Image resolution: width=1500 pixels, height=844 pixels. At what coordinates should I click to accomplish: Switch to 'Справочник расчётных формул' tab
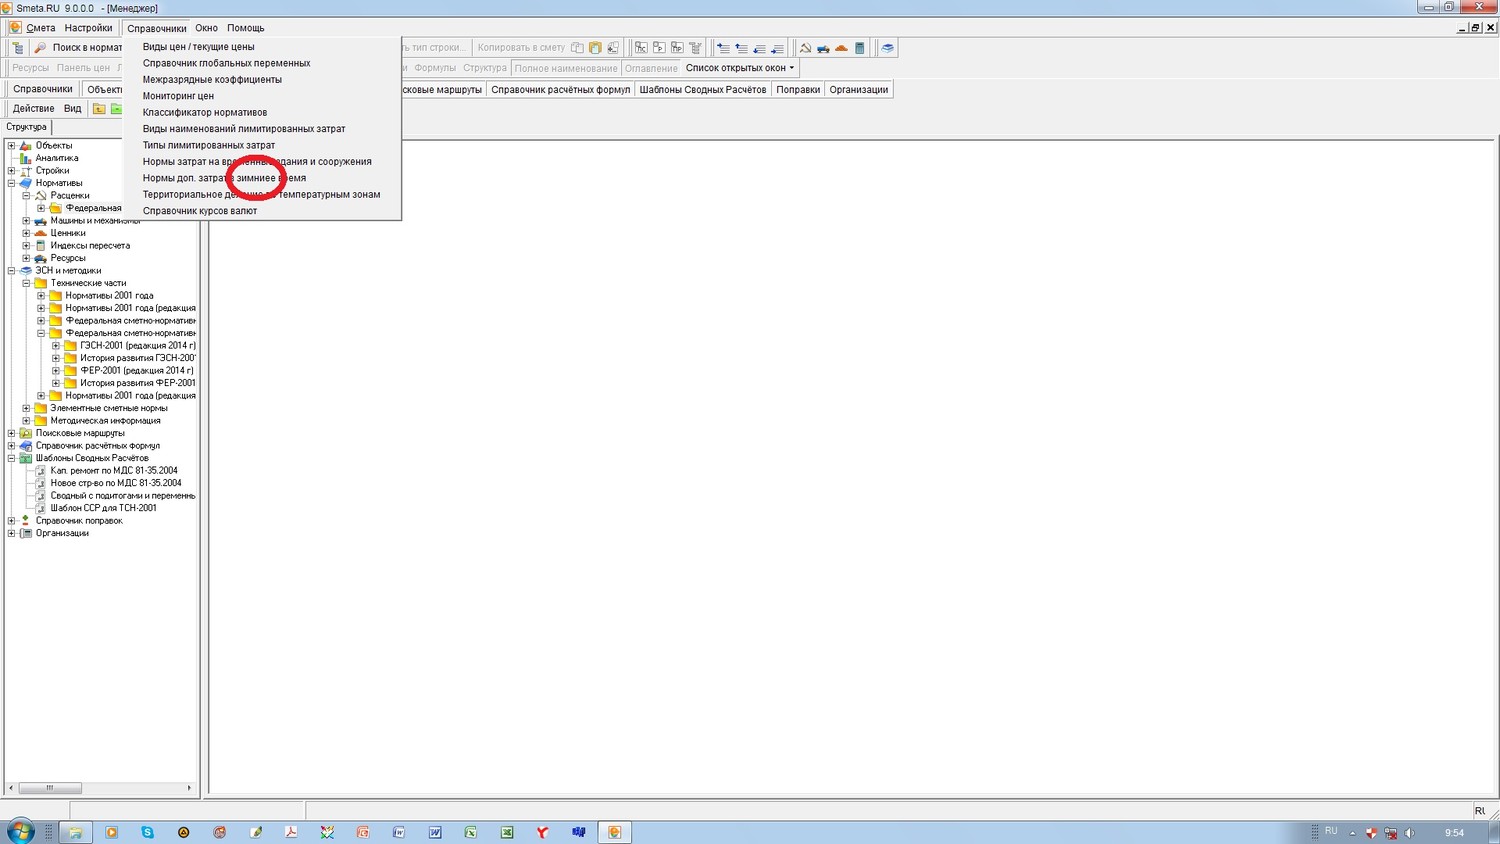[x=561, y=90]
